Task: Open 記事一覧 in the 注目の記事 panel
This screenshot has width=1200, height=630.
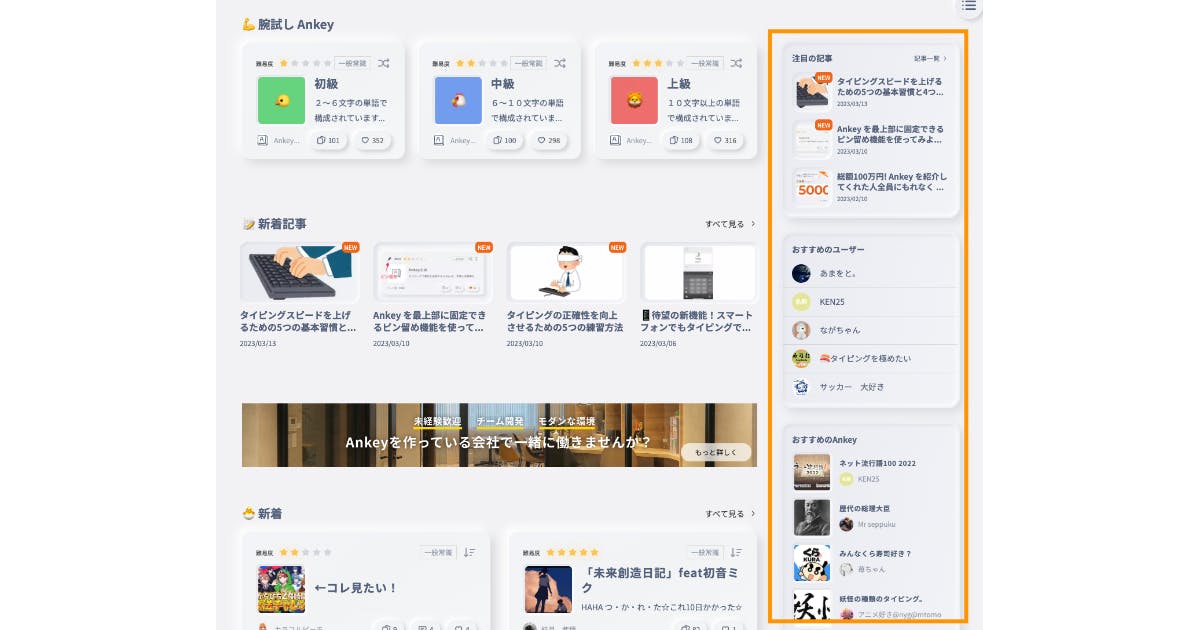Action: (x=929, y=59)
